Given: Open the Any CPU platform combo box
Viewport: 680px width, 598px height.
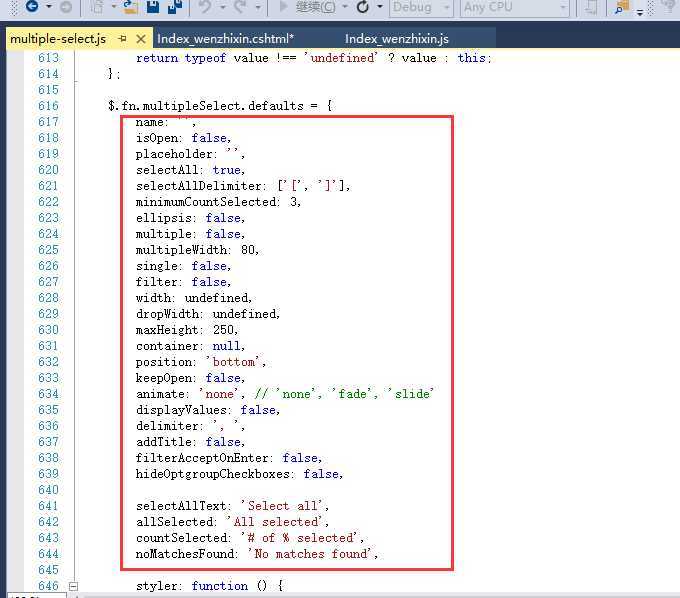Looking at the screenshot, I should point(514,7).
